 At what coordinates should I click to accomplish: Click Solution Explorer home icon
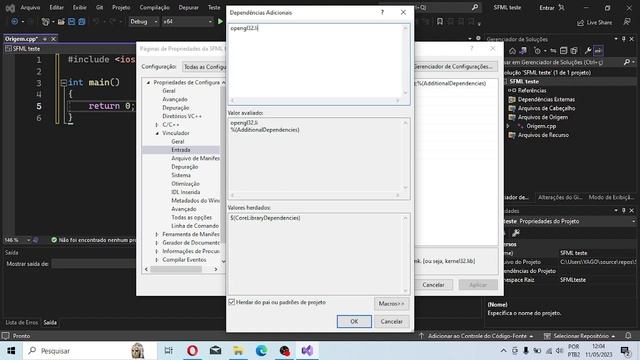pos(513,51)
